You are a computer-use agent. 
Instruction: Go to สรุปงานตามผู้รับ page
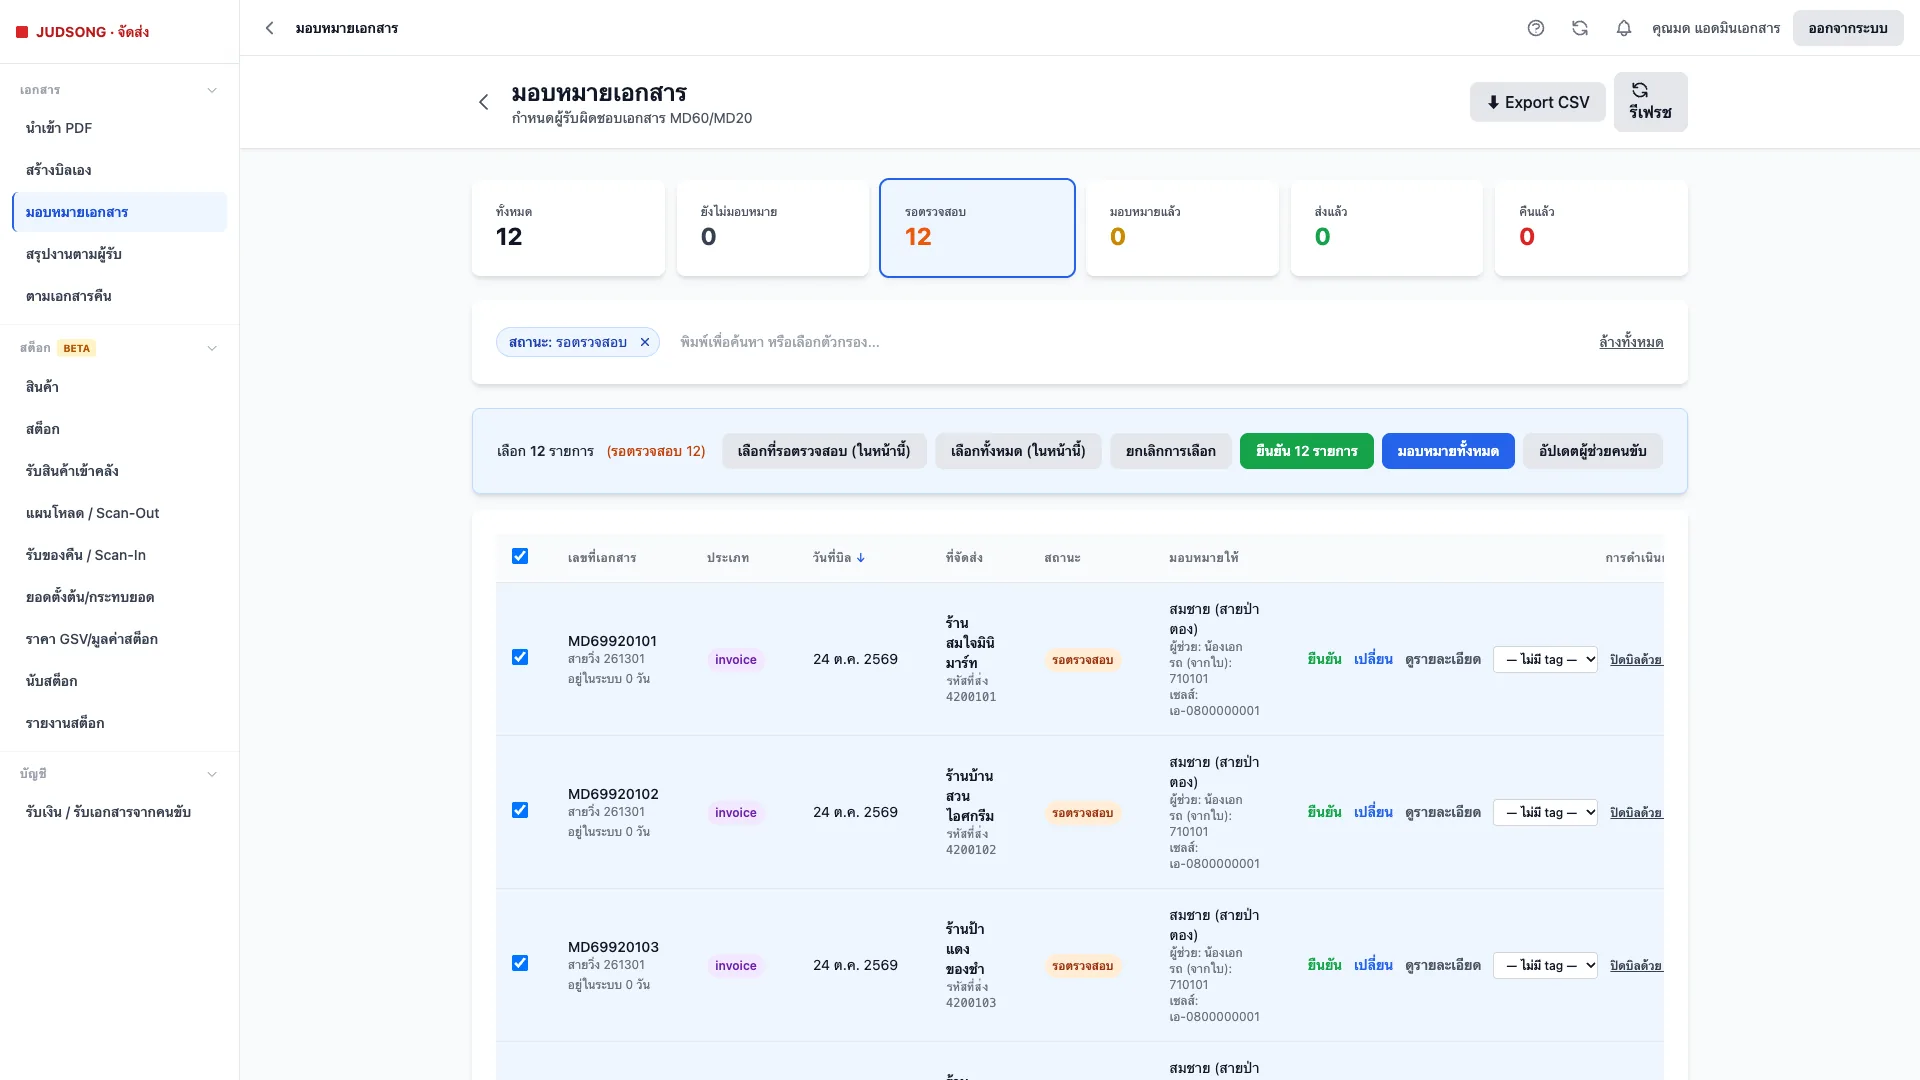120,254
